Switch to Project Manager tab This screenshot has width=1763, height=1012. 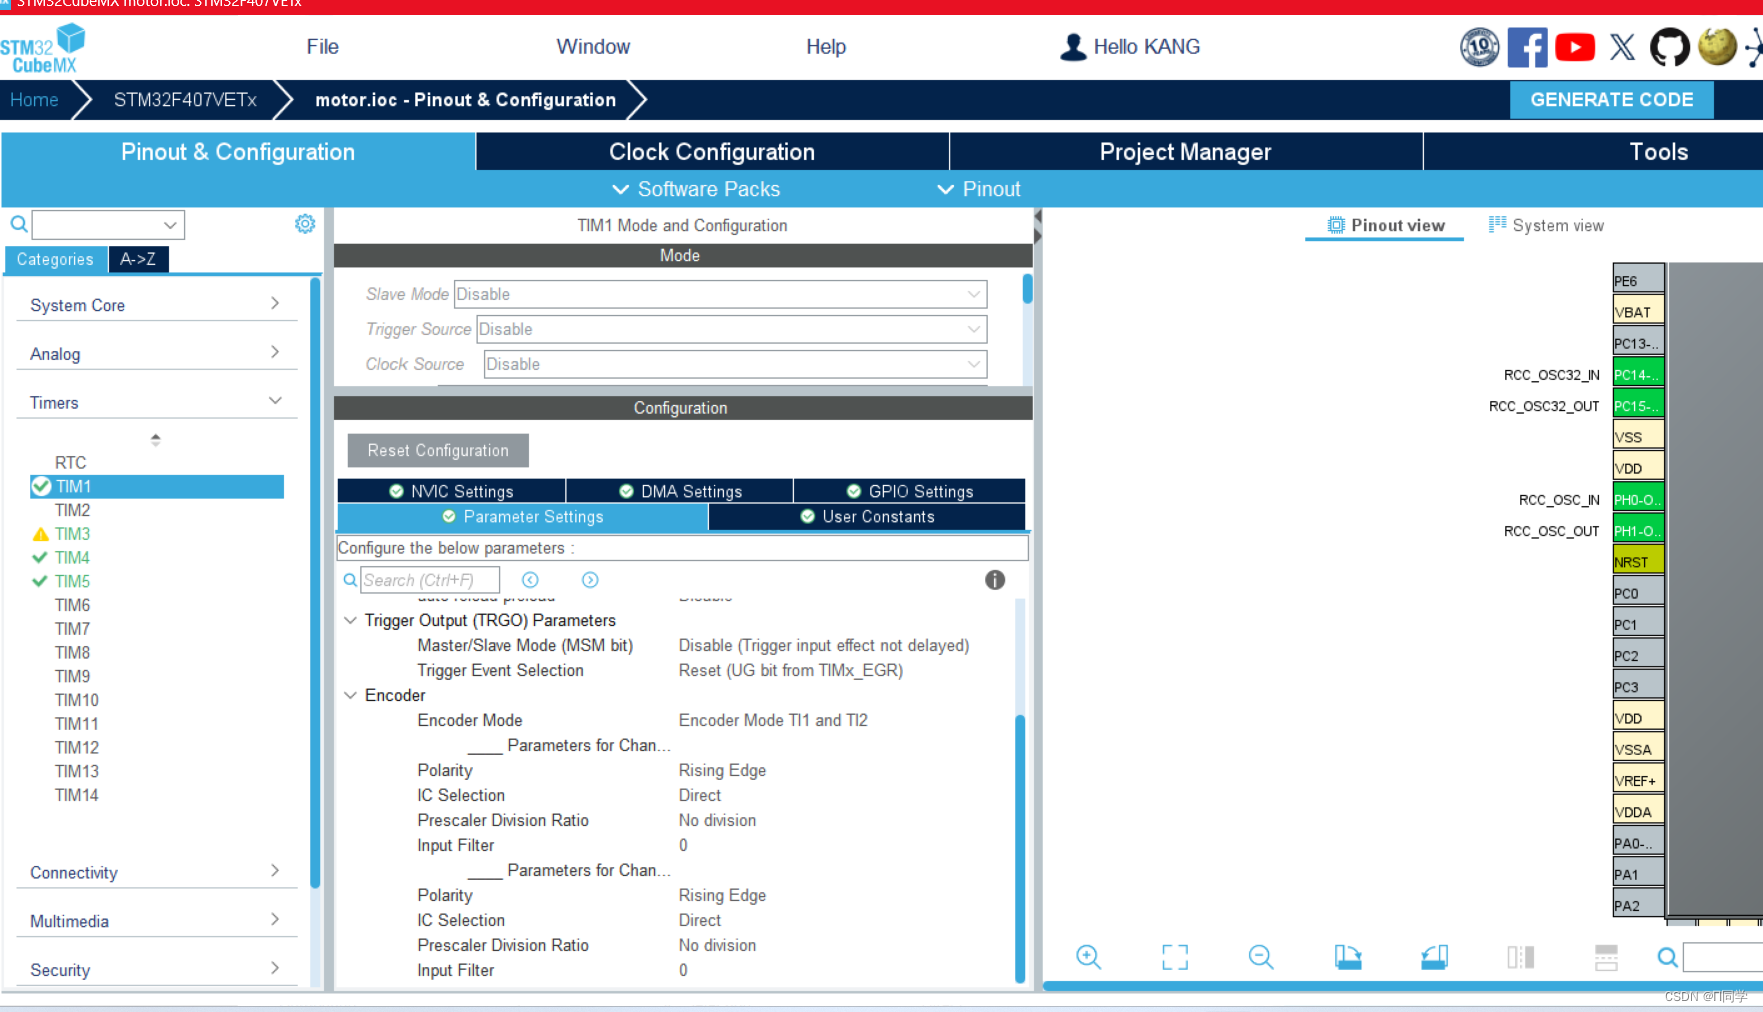(1185, 152)
